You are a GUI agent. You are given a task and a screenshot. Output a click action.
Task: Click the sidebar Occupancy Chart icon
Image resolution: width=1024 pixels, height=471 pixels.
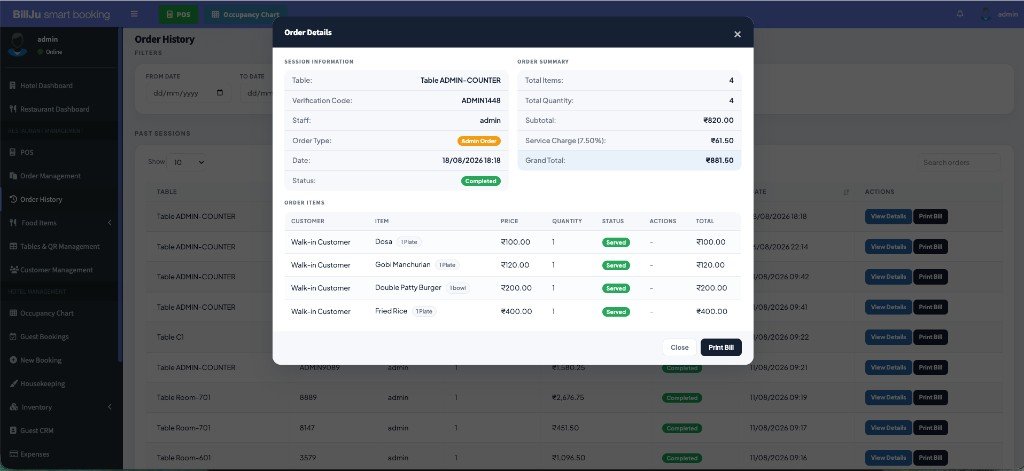(x=14, y=313)
